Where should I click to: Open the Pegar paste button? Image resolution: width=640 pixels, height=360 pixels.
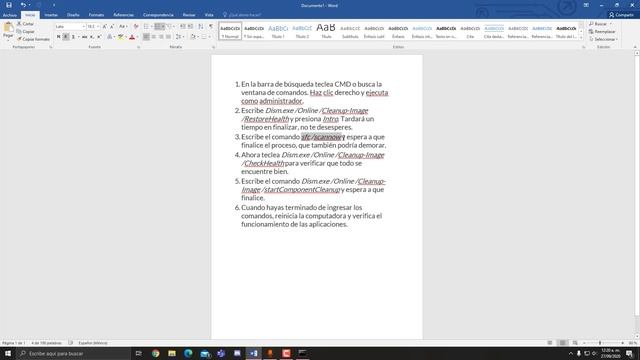click(8, 31)
